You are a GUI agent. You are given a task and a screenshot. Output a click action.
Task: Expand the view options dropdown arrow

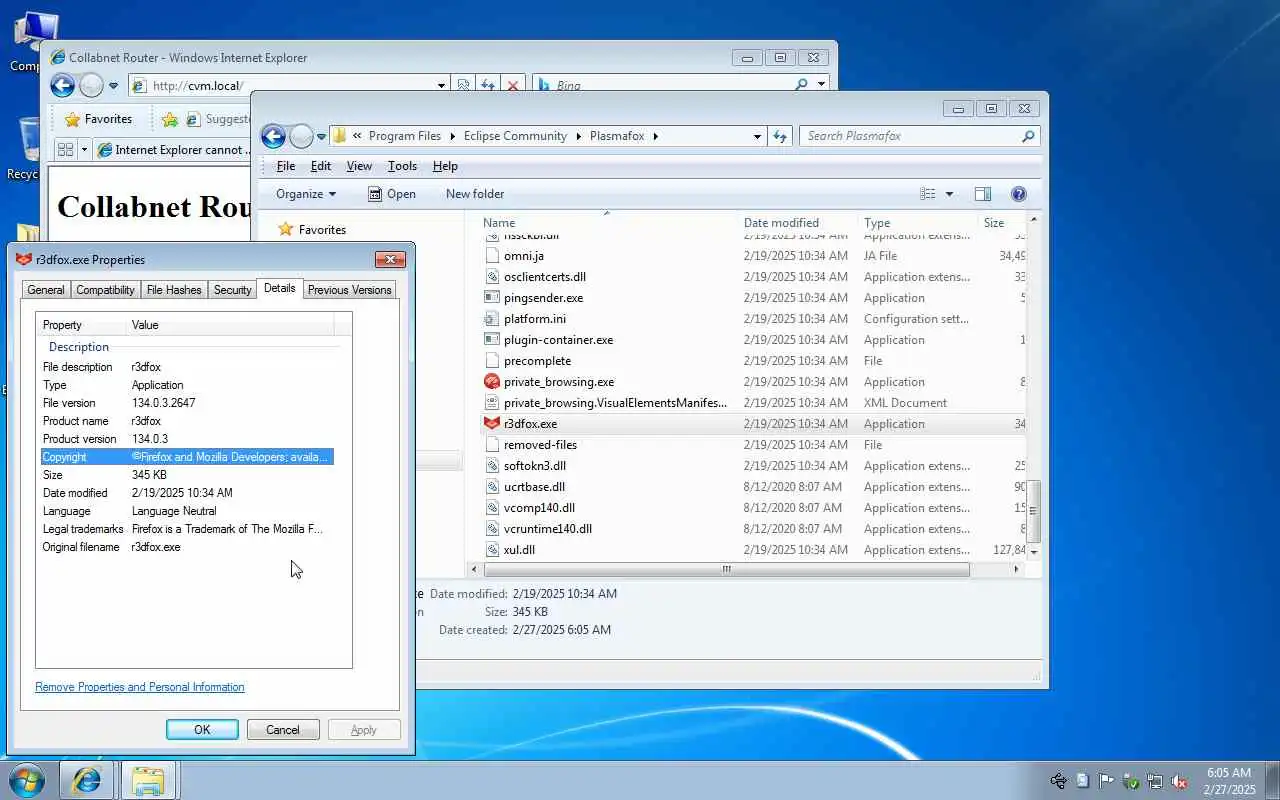point(949,194)
